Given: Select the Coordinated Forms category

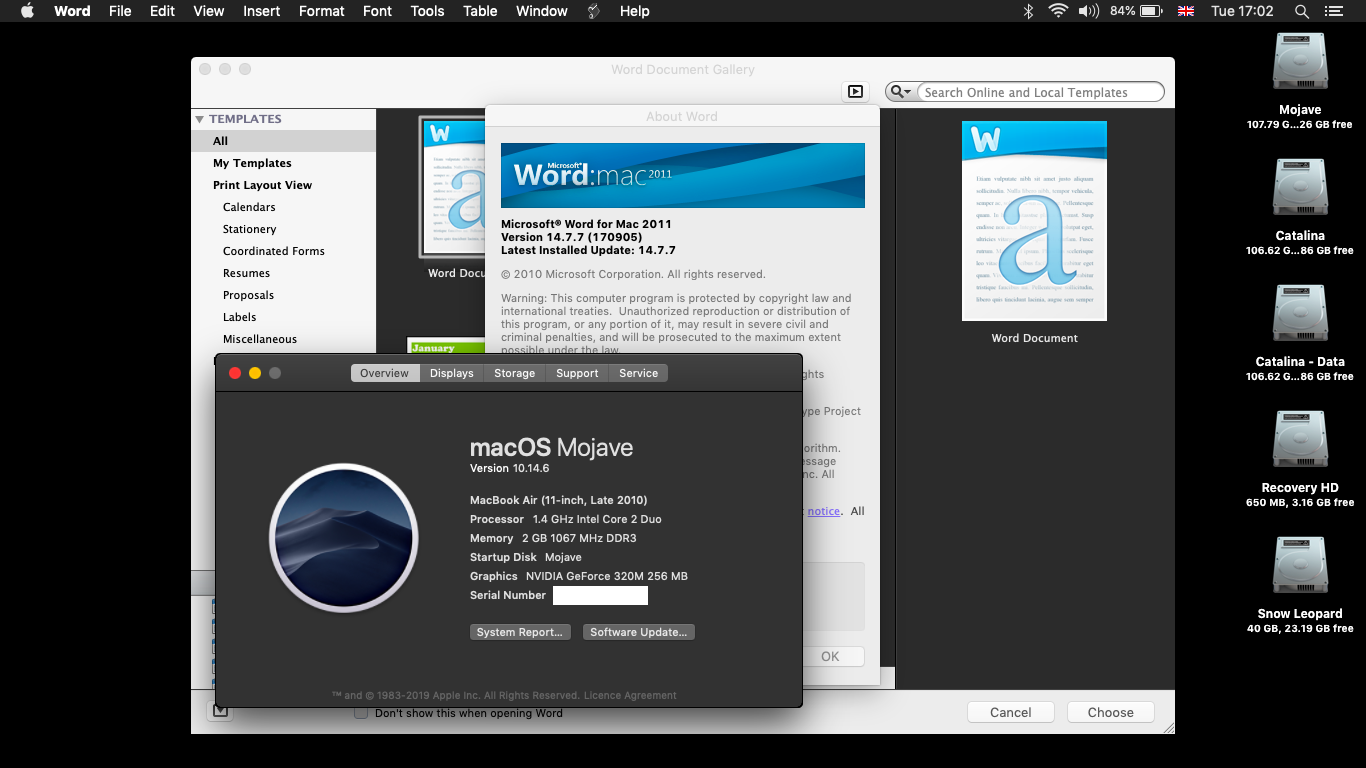Looking at the screenshot, I should pos(283,251).
